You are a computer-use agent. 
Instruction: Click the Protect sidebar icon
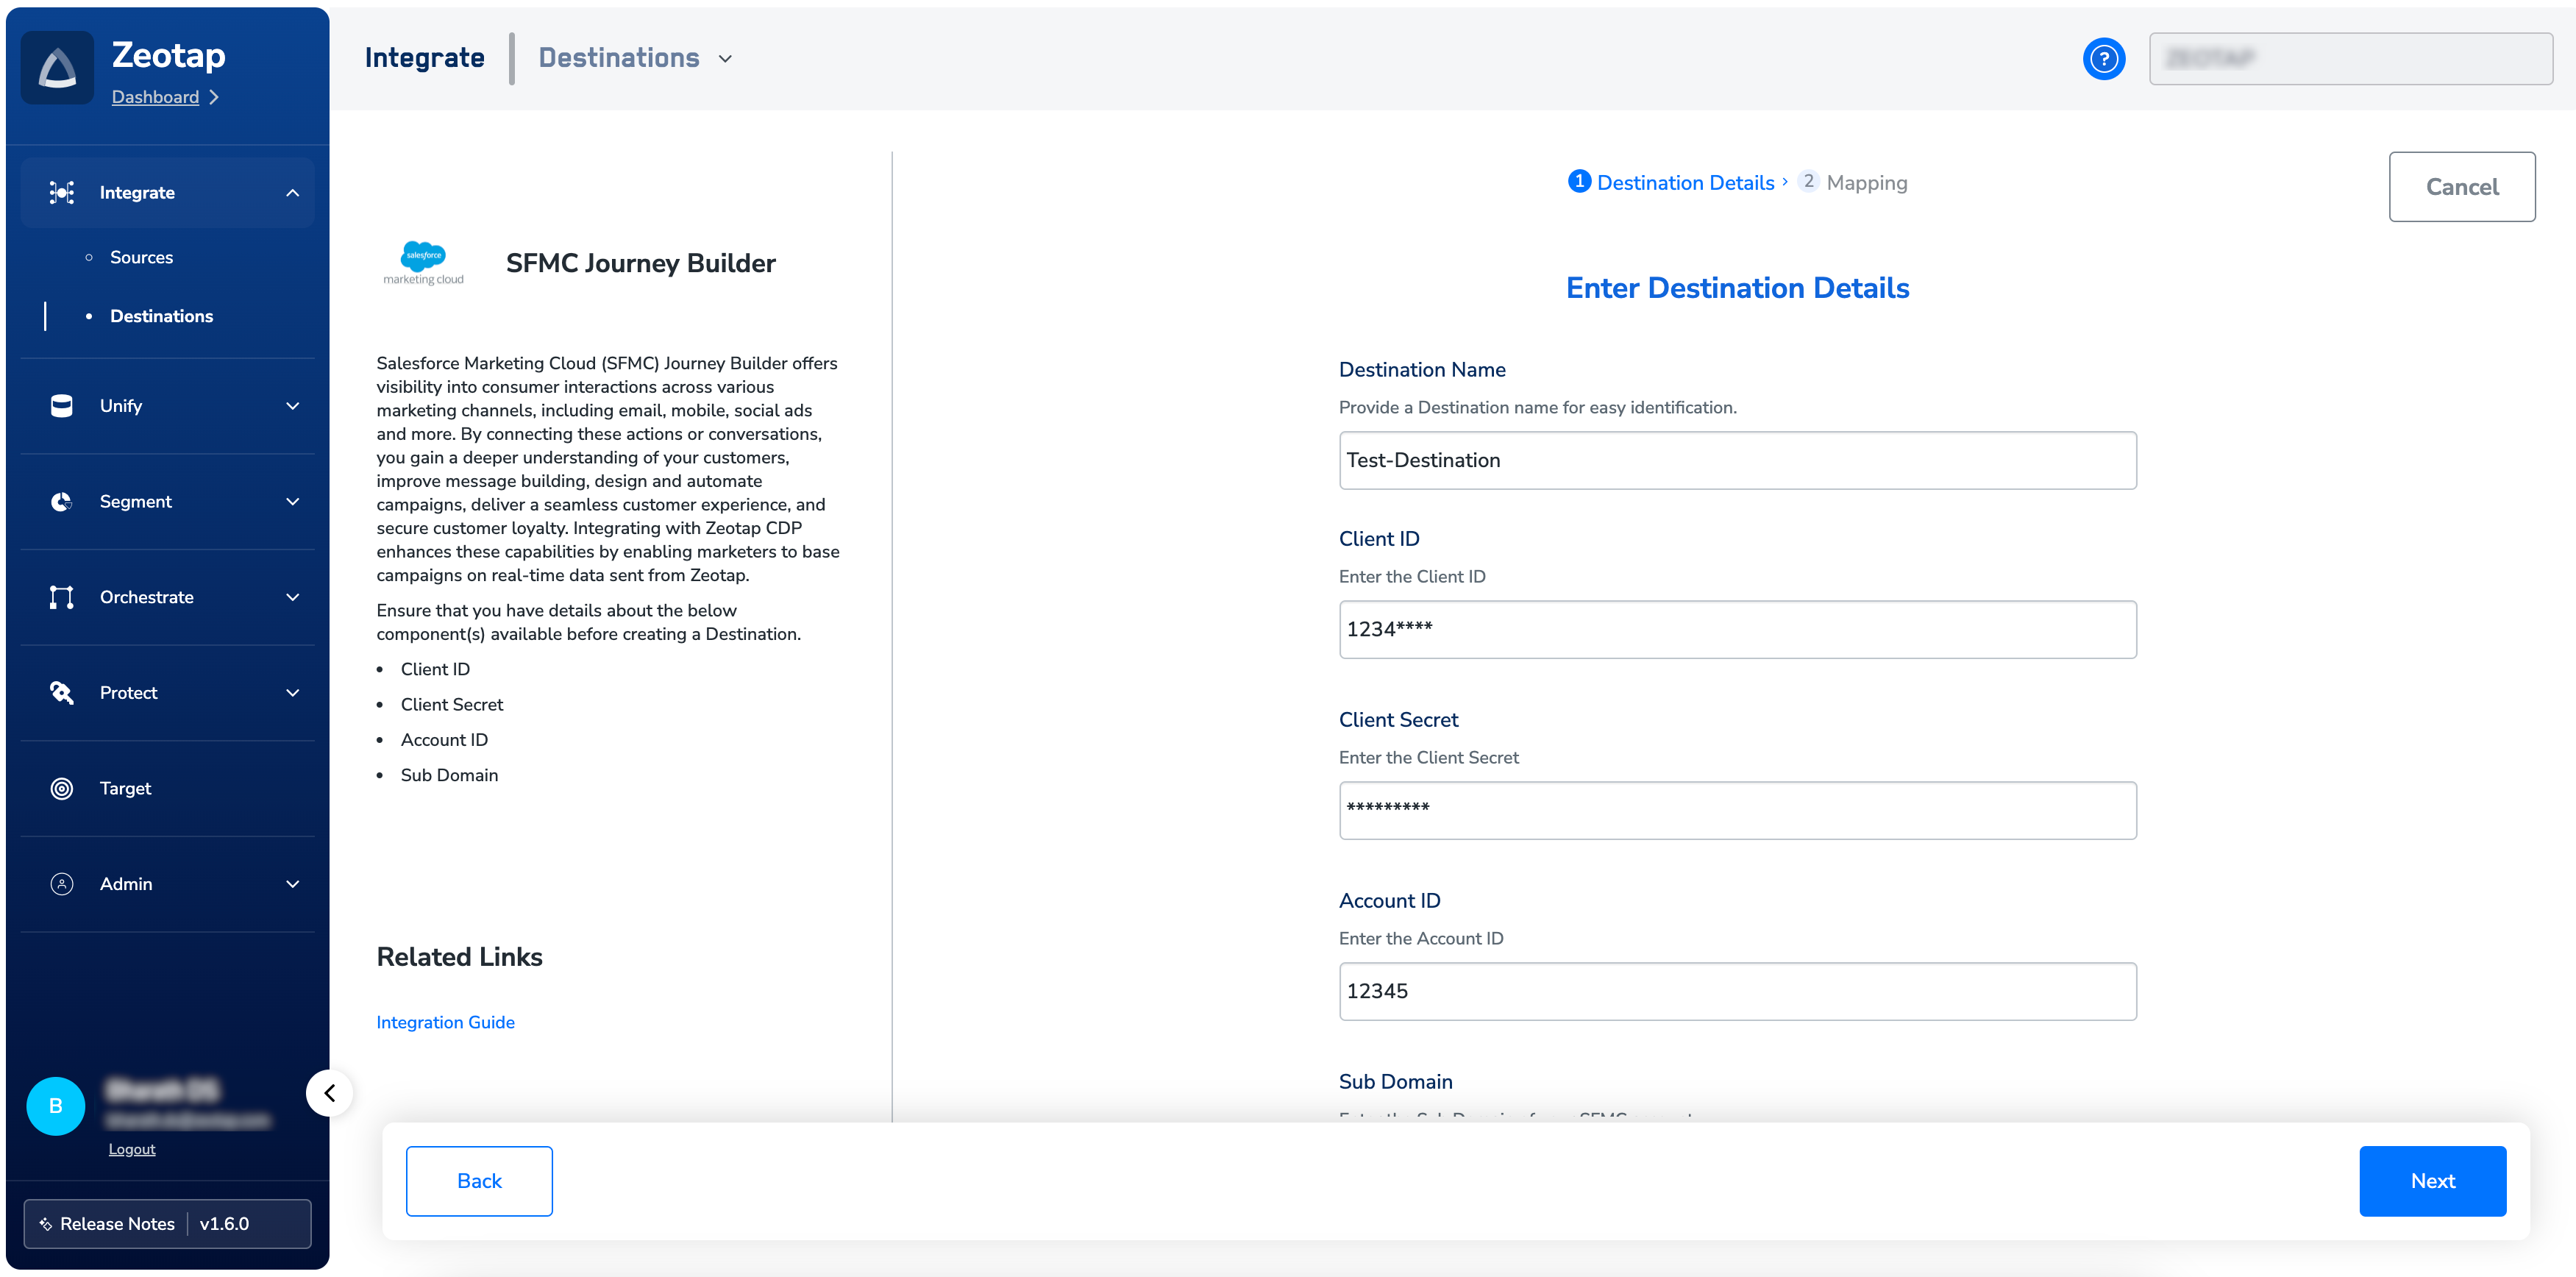click(x=61, y=693)
